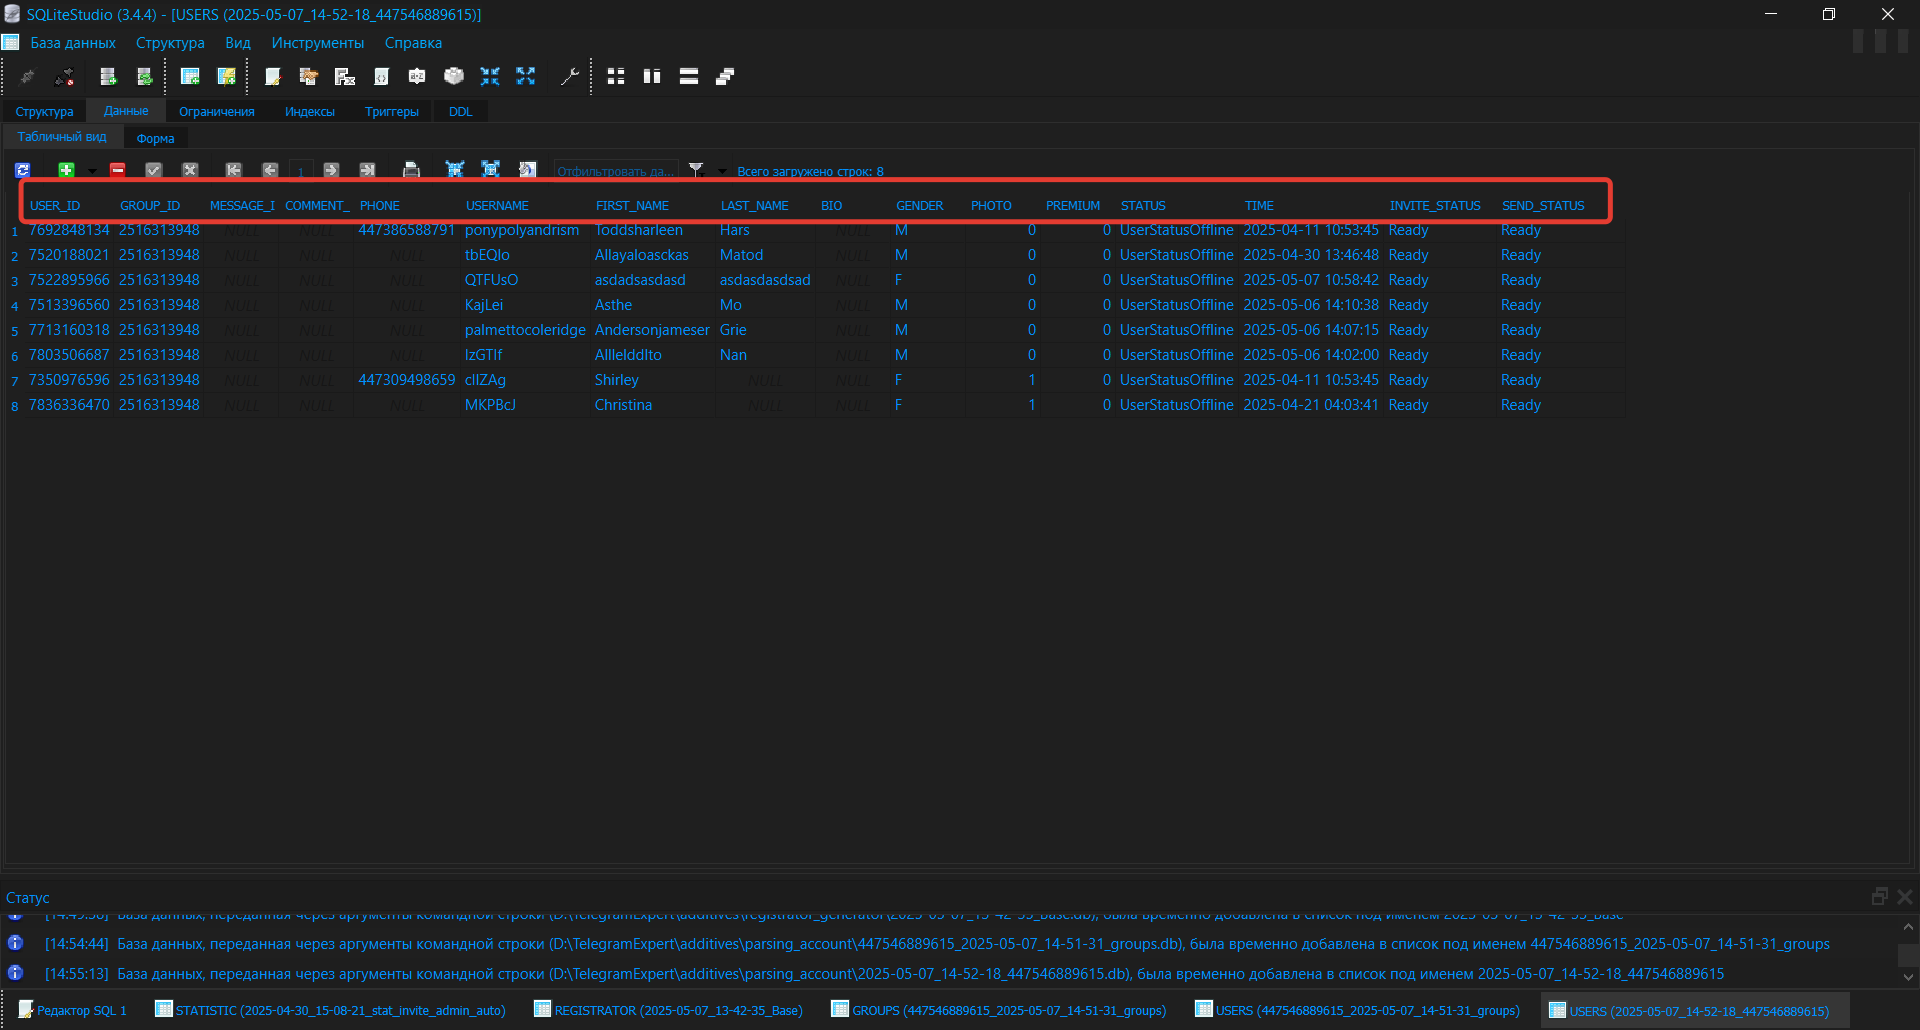Expand the insert row dropdown arrow
Viewport: 1920px width, 1030px height.
tap(92, 170)
